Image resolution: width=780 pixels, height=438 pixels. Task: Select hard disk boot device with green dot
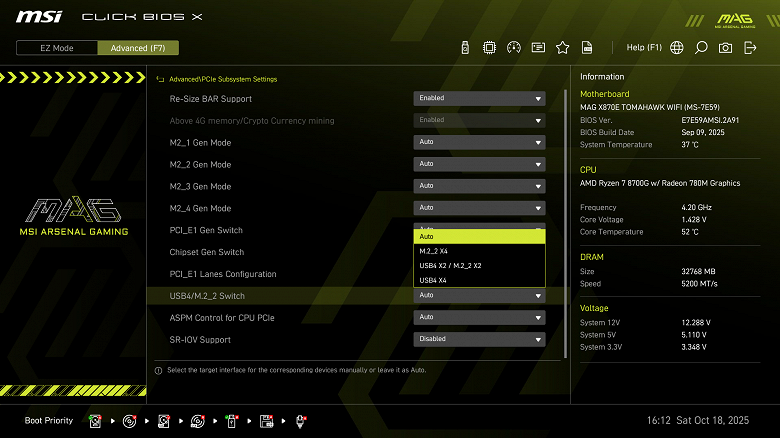pyautogui.click(x=96, y=421)
